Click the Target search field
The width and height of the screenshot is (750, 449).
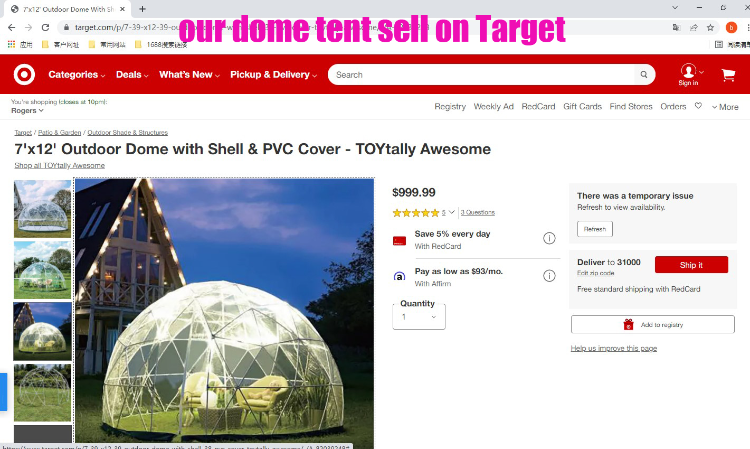click(x=483, y=75)
